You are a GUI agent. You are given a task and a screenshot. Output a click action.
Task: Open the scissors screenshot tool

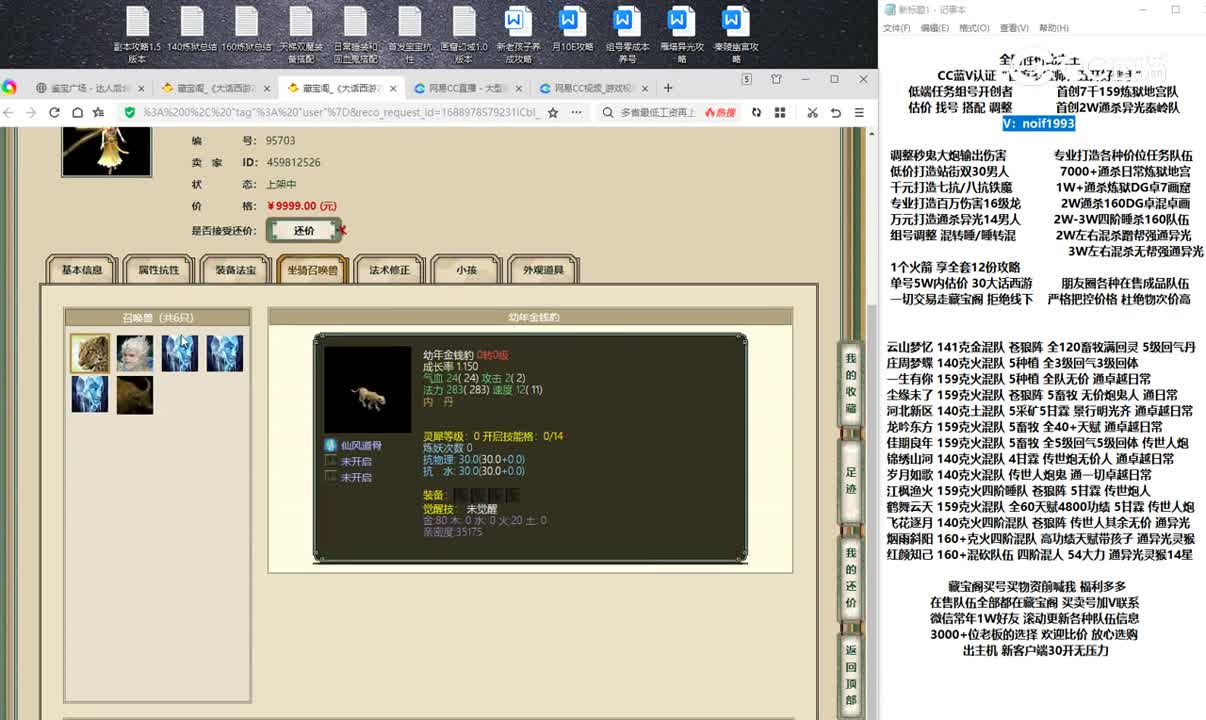(812, 113)
